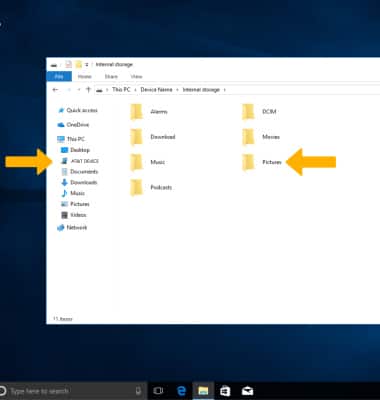Viewport: 380px width, 400px height.
Task: Open Customize Quick Access Toolbar dropdown
Action: coord(87,64)
